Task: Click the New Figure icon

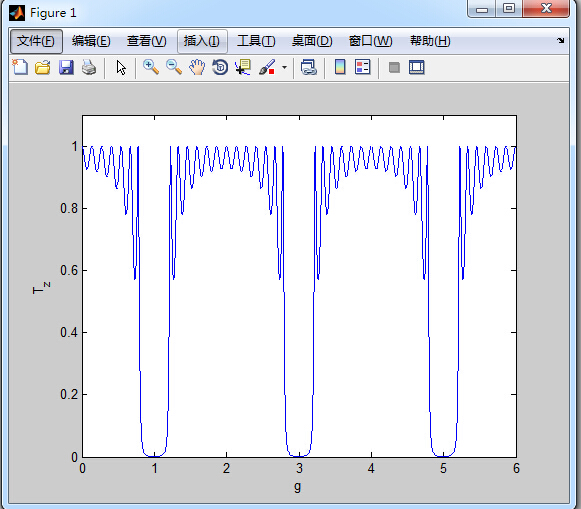Action: point(20,67)
